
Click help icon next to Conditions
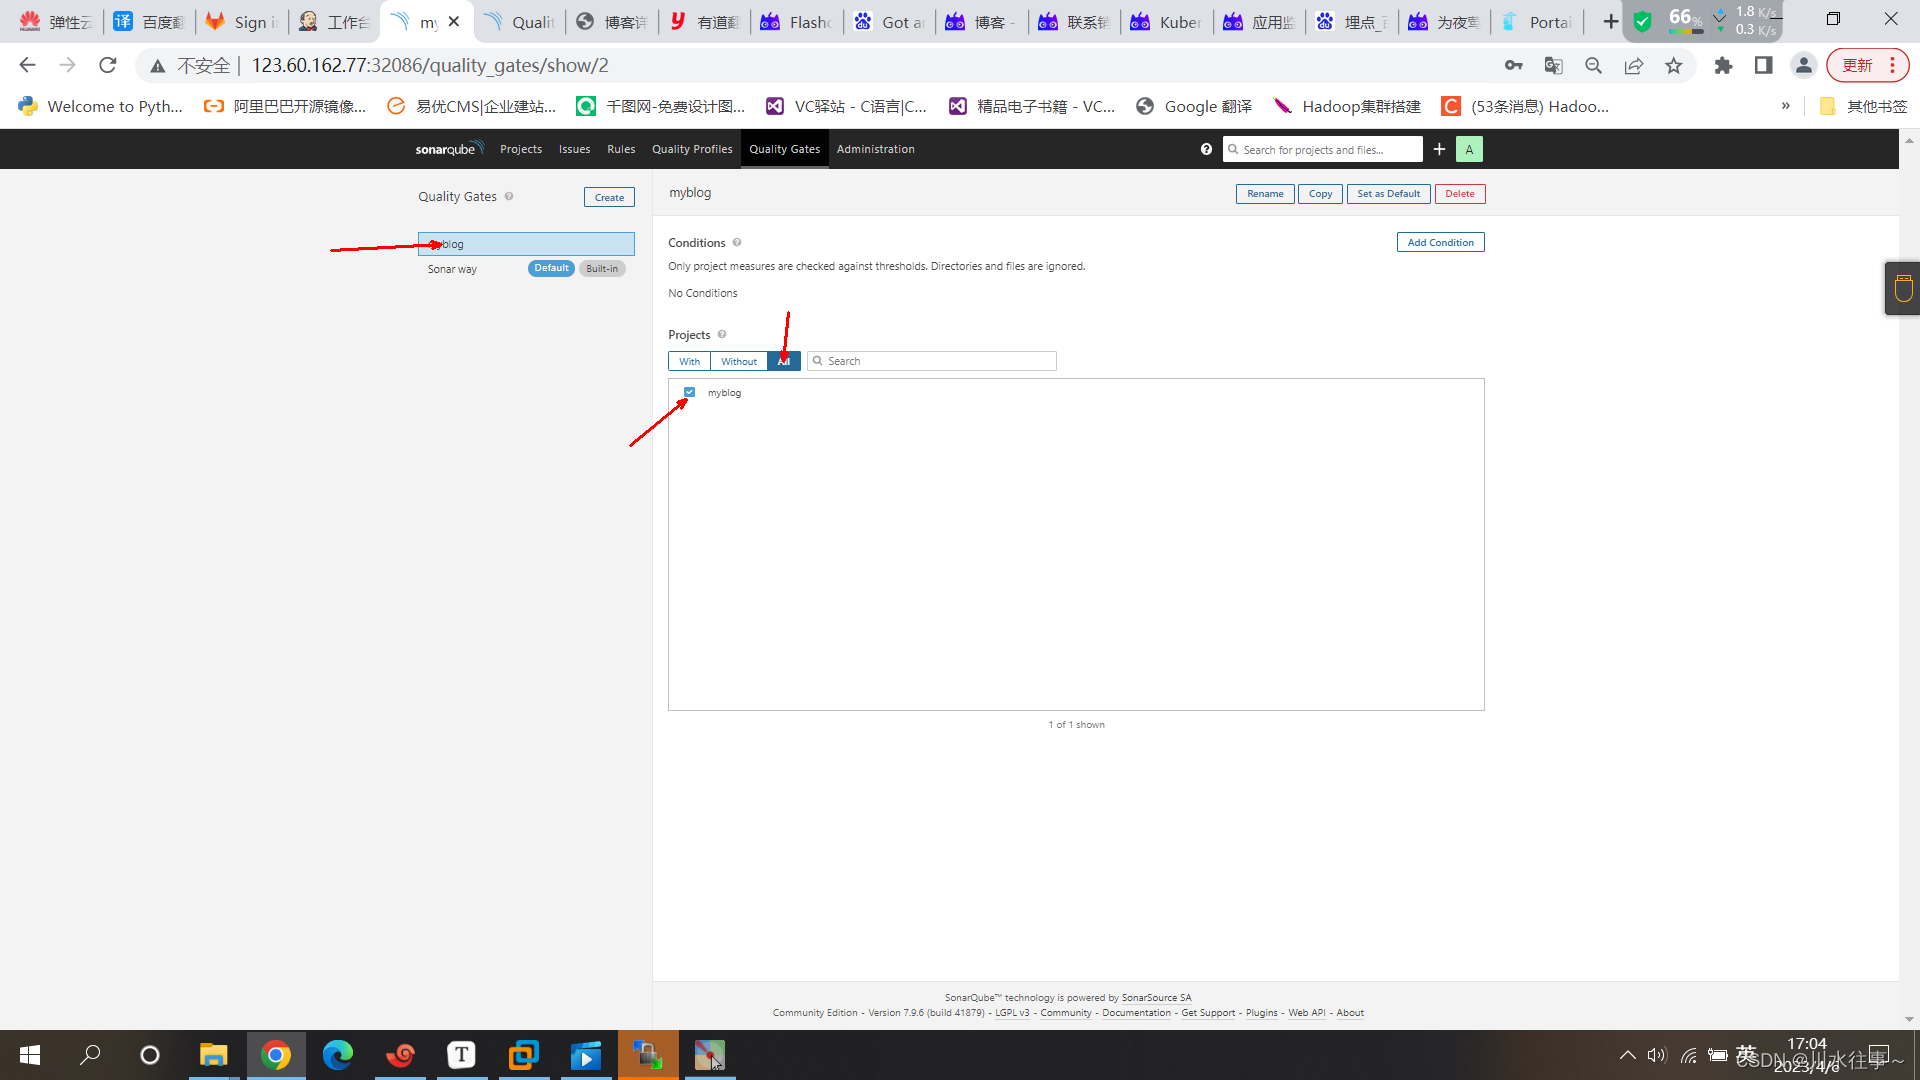pyautogui.click(x=737, y=242)
